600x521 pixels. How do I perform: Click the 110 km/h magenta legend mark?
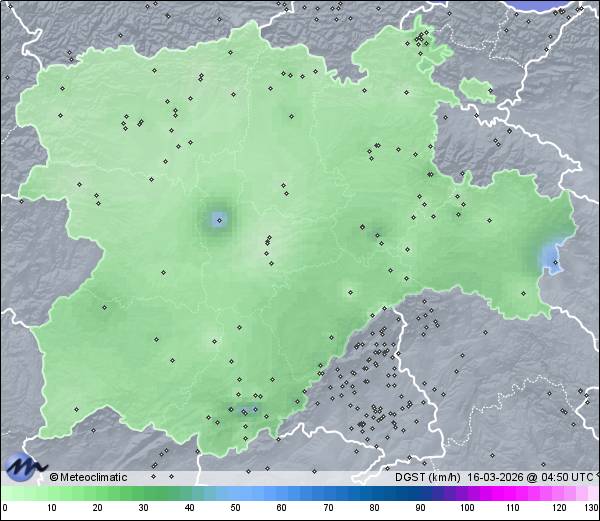click(512, 507)
